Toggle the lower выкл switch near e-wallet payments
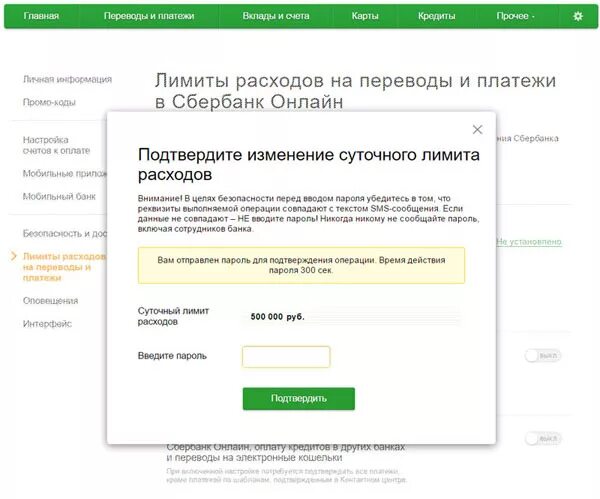The image size is (600, 499). click(543, 438)
